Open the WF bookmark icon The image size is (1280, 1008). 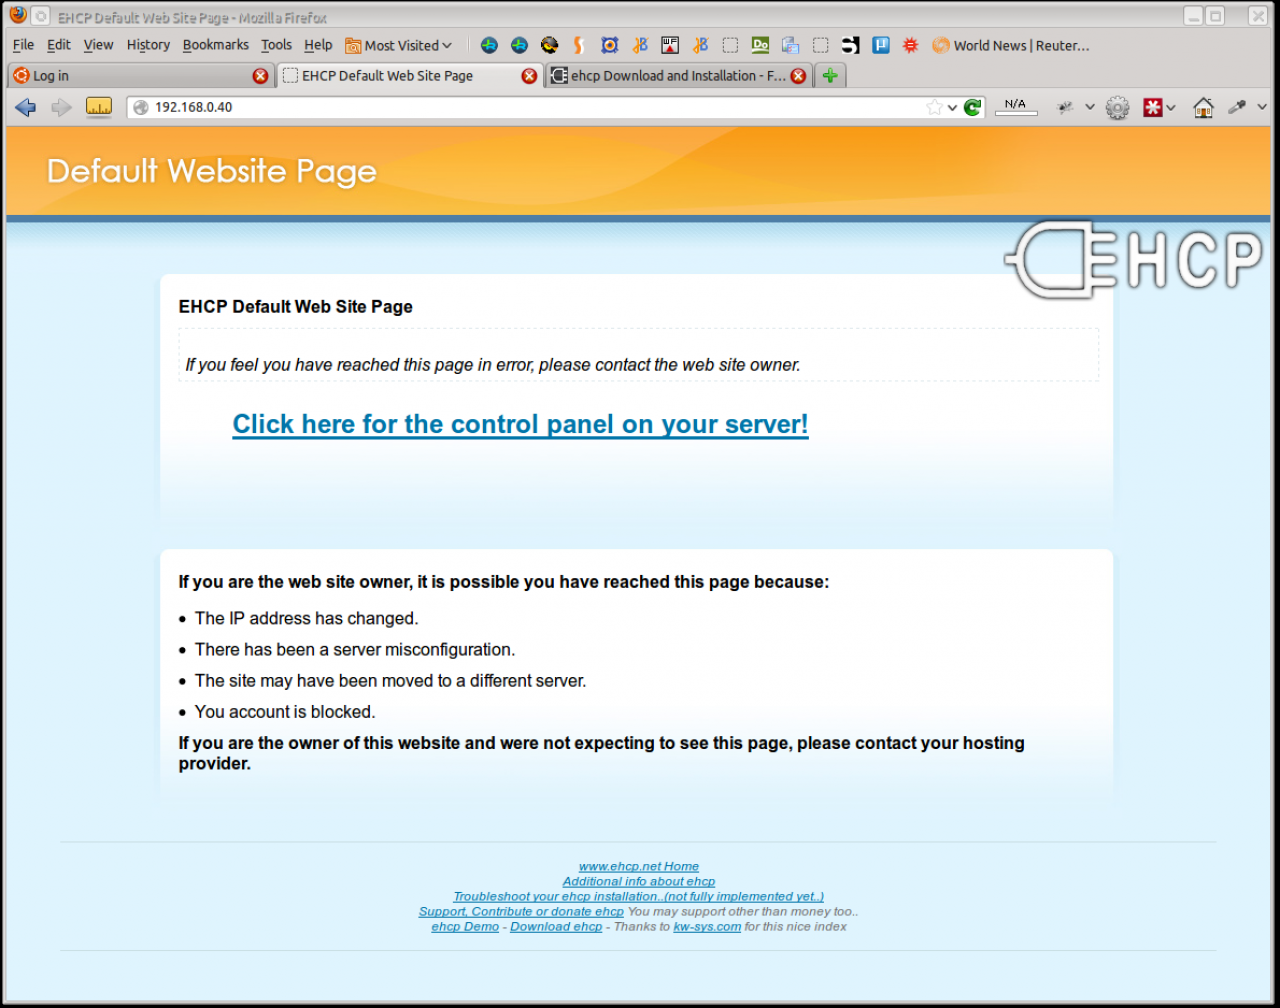point(670,45)
